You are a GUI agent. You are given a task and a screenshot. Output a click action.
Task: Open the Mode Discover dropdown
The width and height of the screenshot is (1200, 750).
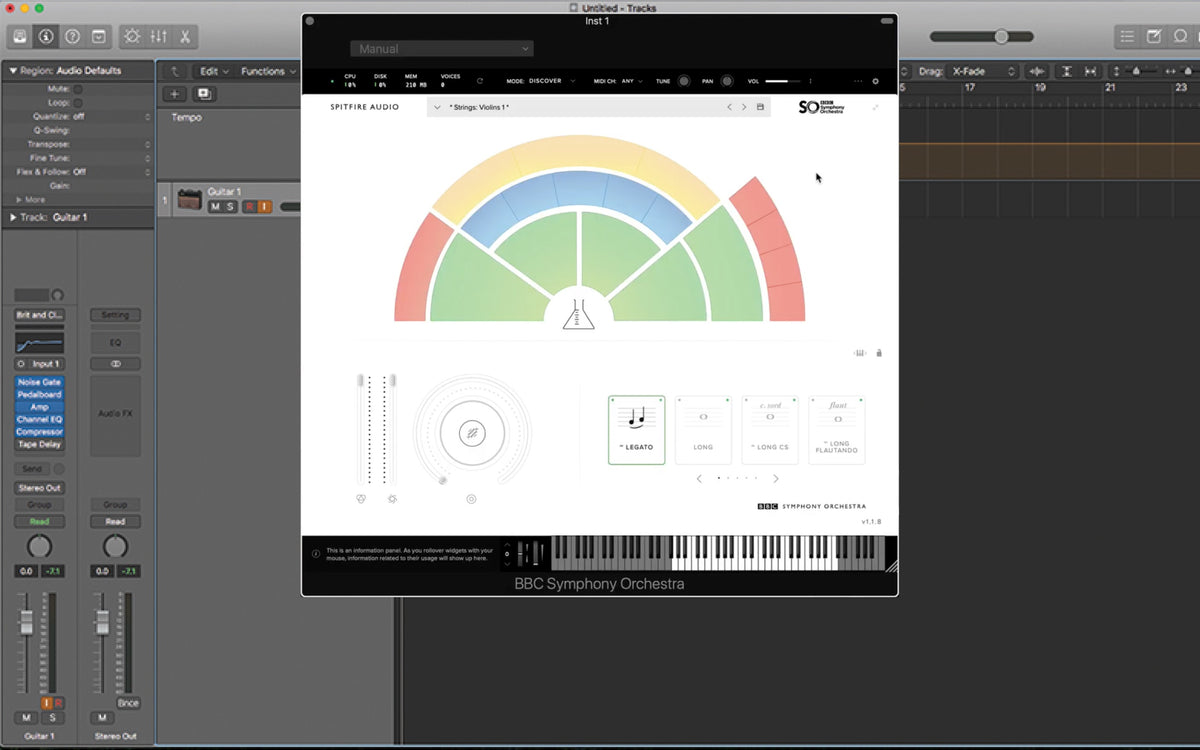tap(550, 81)
